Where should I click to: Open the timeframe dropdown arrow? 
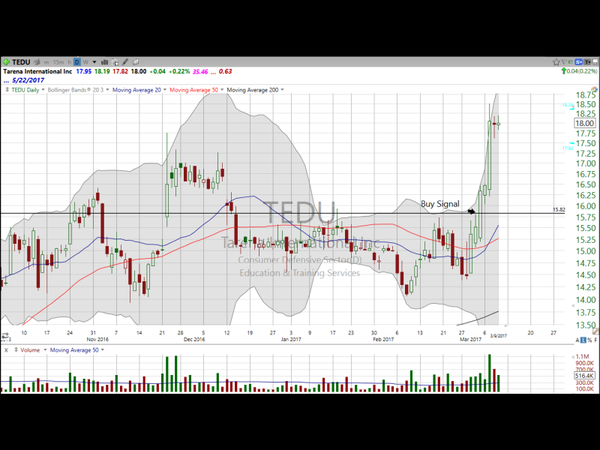click(94, 62)
